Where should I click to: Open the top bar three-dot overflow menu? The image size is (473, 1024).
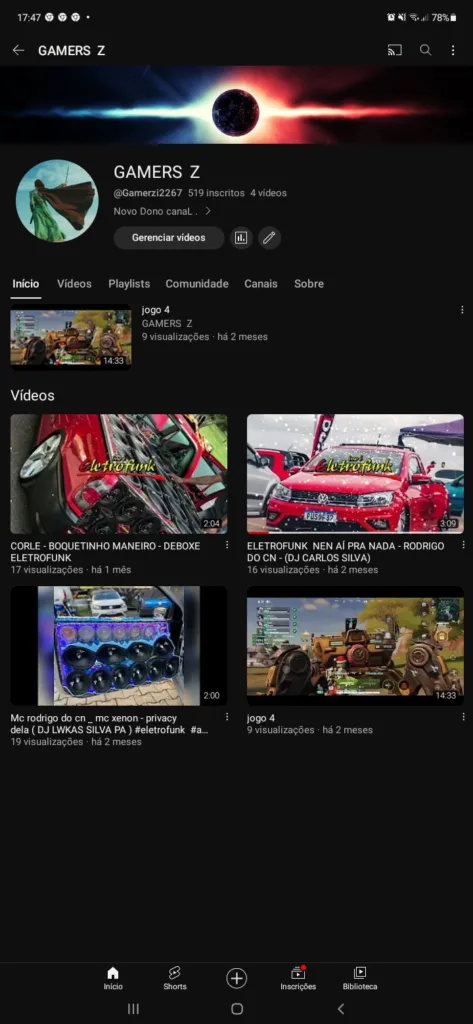tap(453, 50)
